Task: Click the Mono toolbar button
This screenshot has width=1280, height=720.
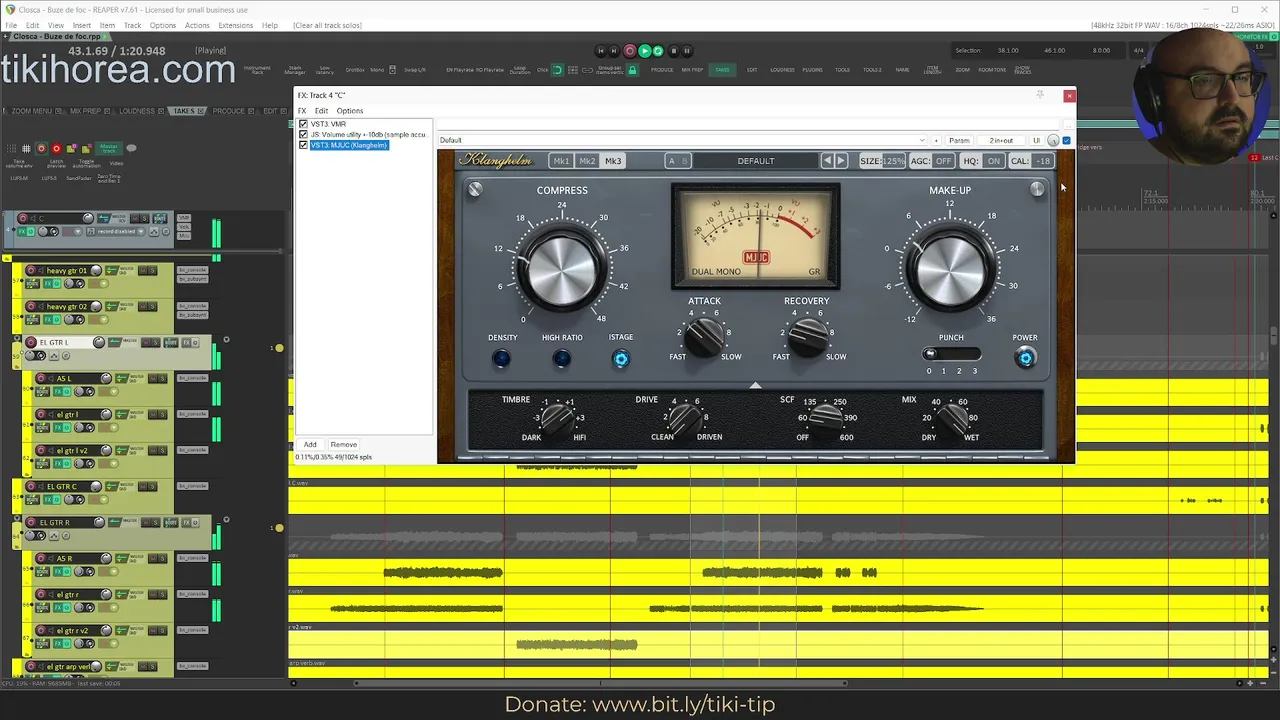Action: point(377,70)
